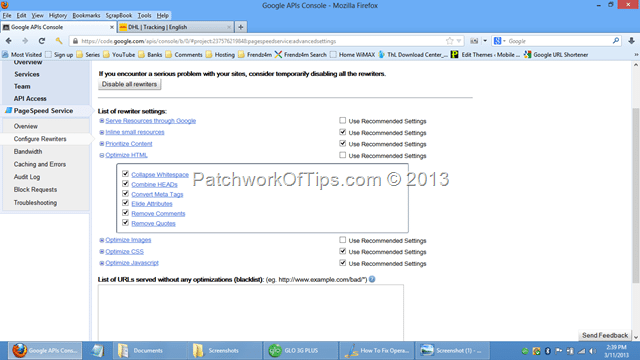
Task: Go back using the browser back arrow
Action: click(x=9, y=41)
